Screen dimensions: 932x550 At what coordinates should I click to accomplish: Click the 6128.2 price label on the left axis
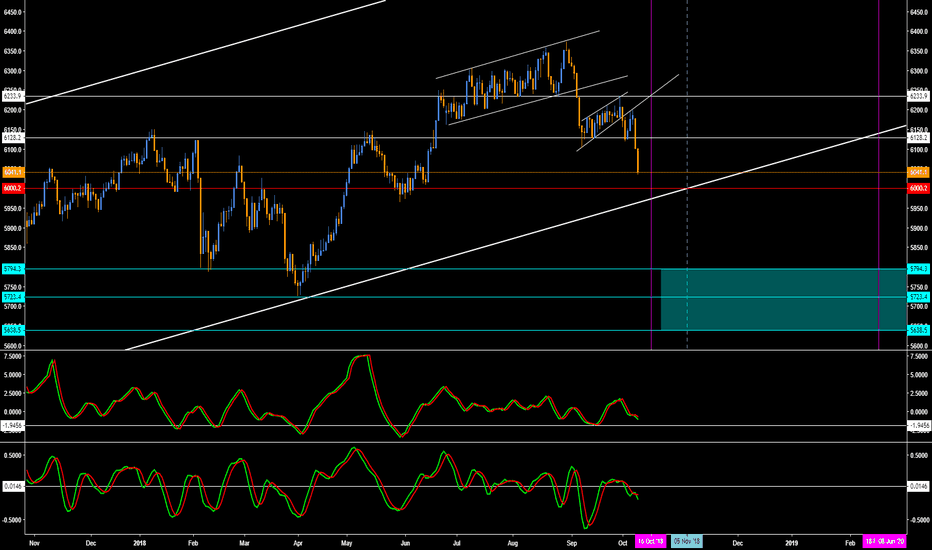[x=12, y=137]
